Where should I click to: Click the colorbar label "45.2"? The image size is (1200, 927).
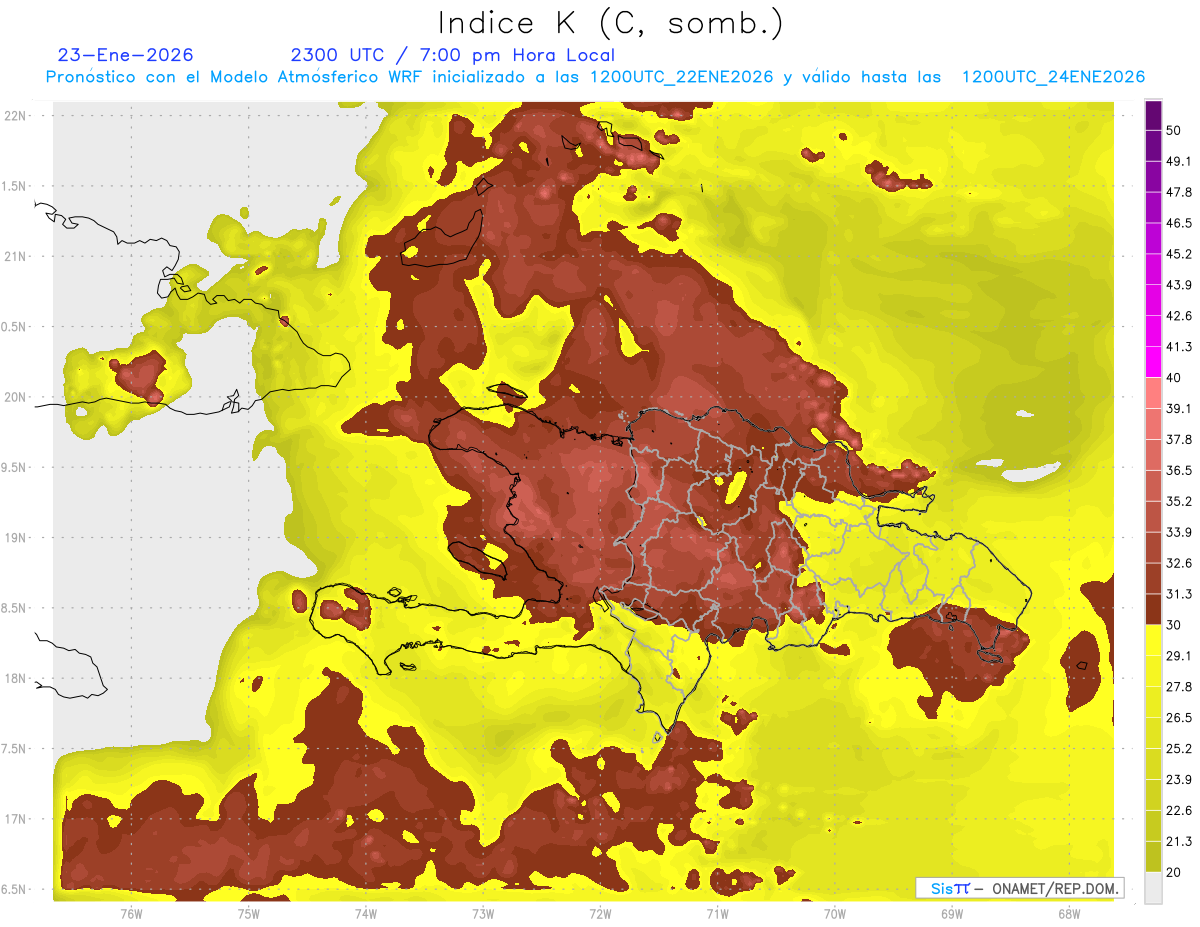pos(1179,254)
